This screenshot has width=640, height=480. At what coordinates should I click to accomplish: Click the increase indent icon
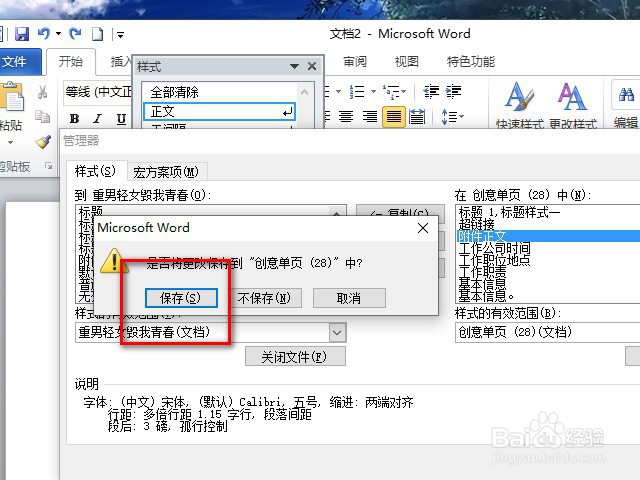[453, 91]
